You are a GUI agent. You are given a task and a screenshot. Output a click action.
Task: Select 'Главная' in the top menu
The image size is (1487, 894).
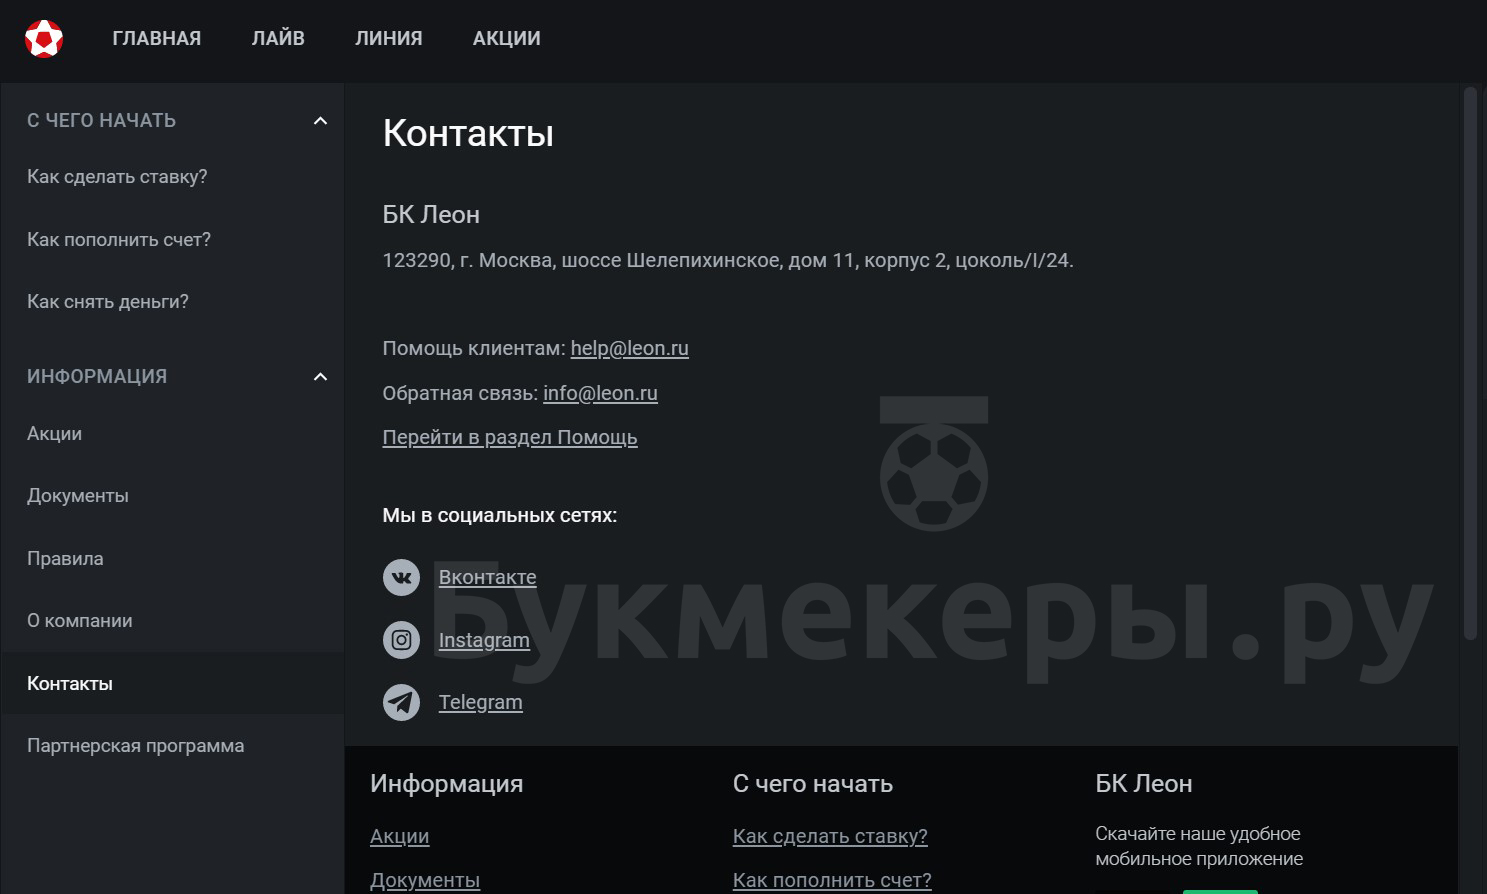[x=157, y=38]
